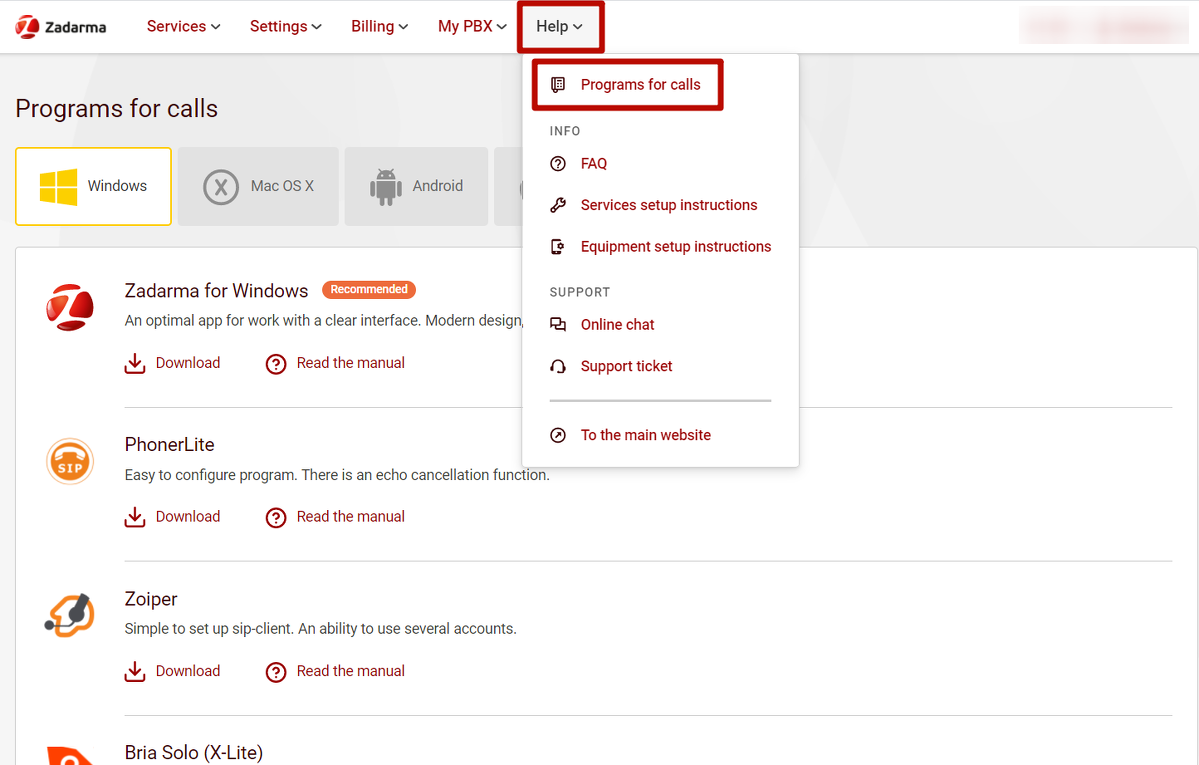Open Equipment setup instructions menu item
Image resolution: width=1199 pixels, height=765 pixels.
[675, 247]
